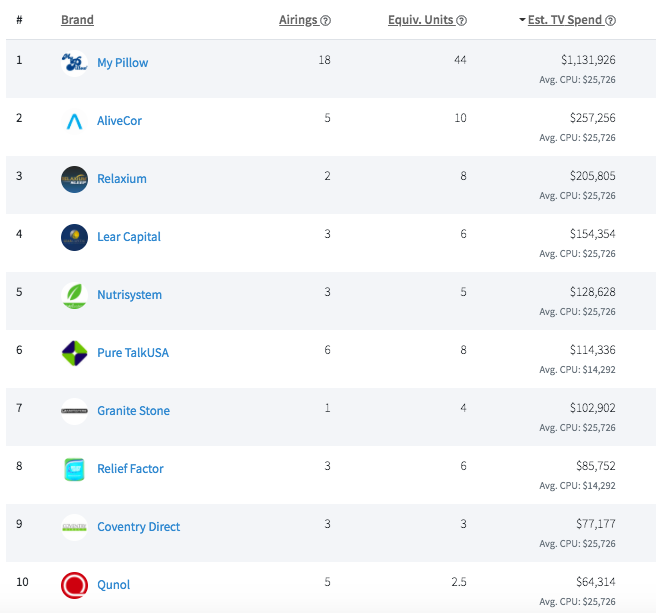Select the $205,805 spend value
Screen dimensions: 656x613
click(x=592, y=176)
